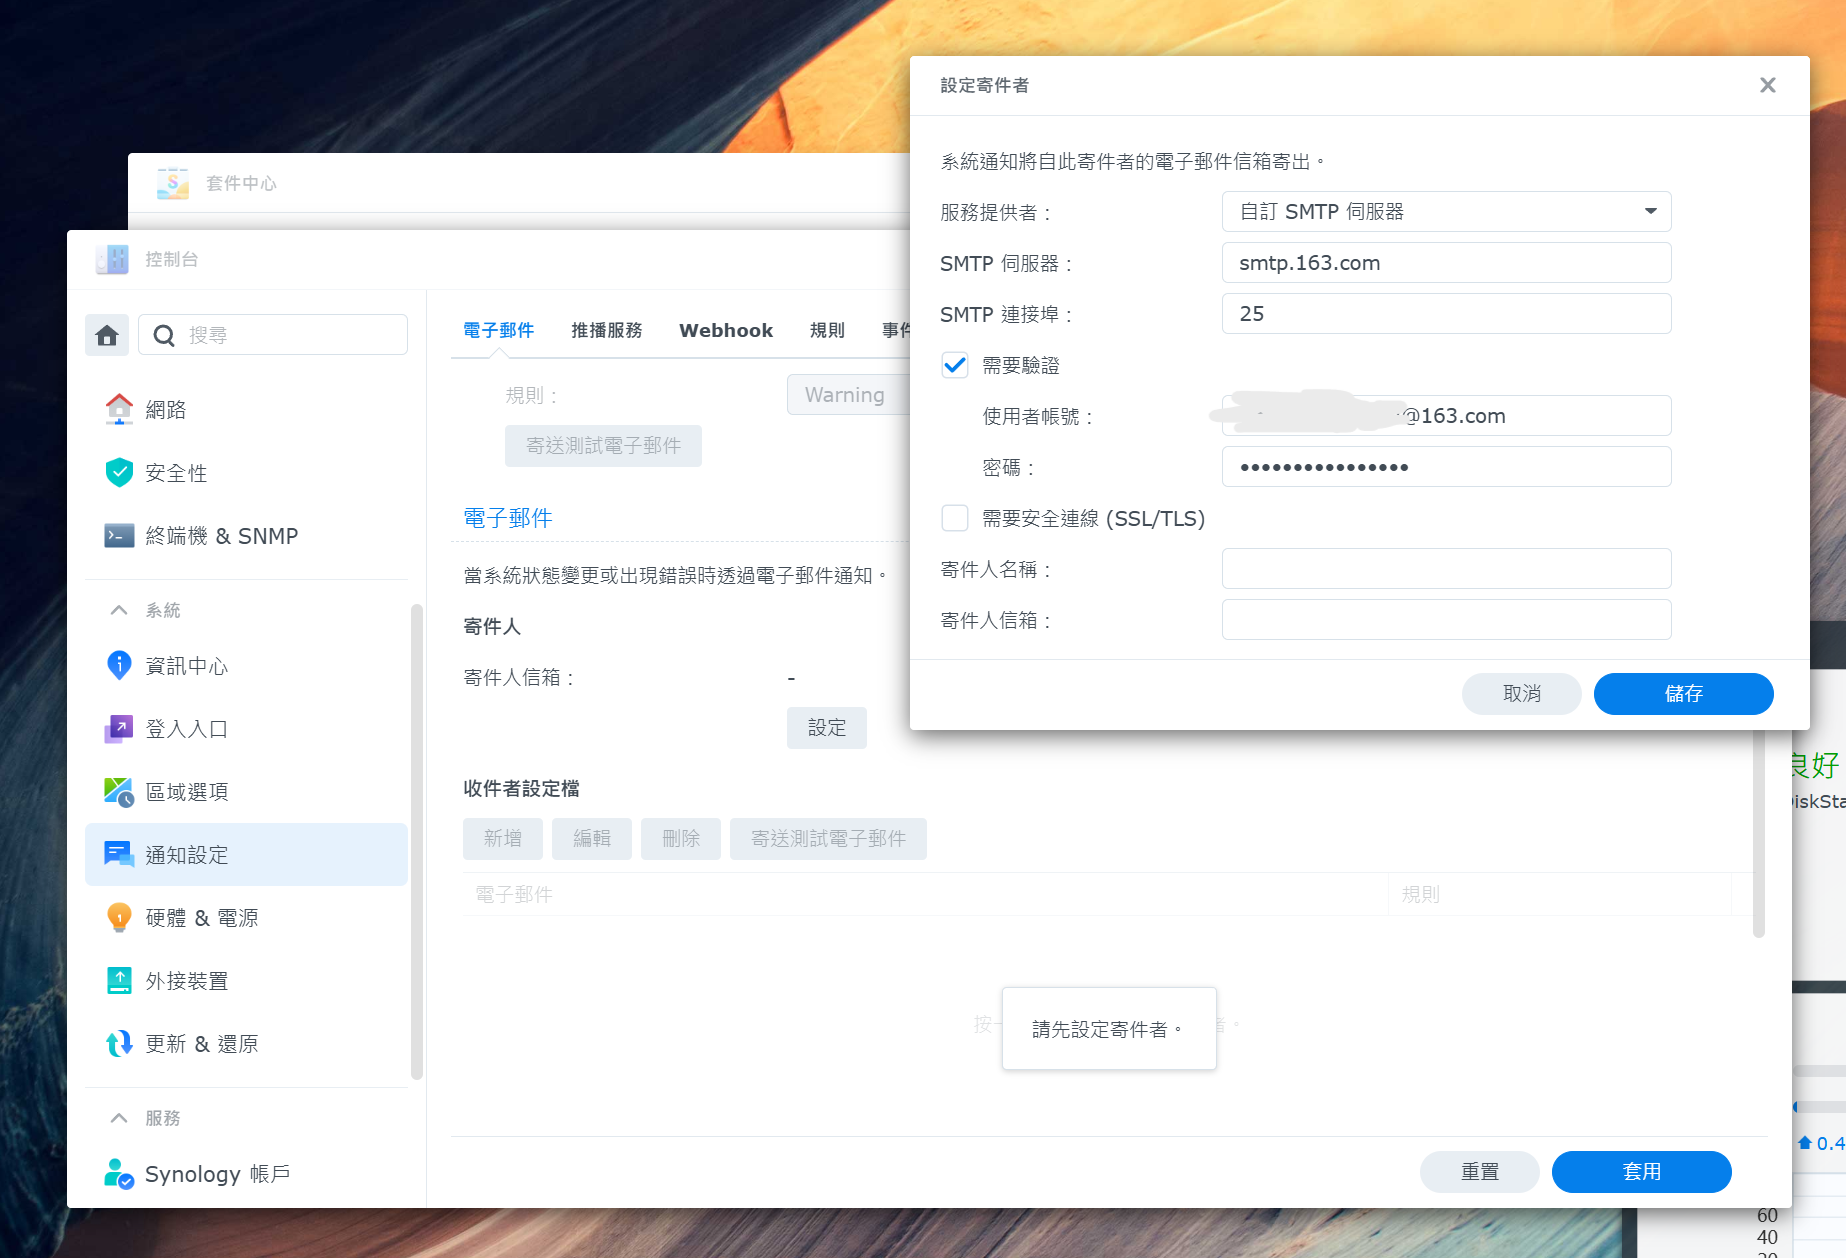The image size is (1846, 1258).
Task: Open 終端機 & SNMP settings
Action: click(x=222, y=535)
